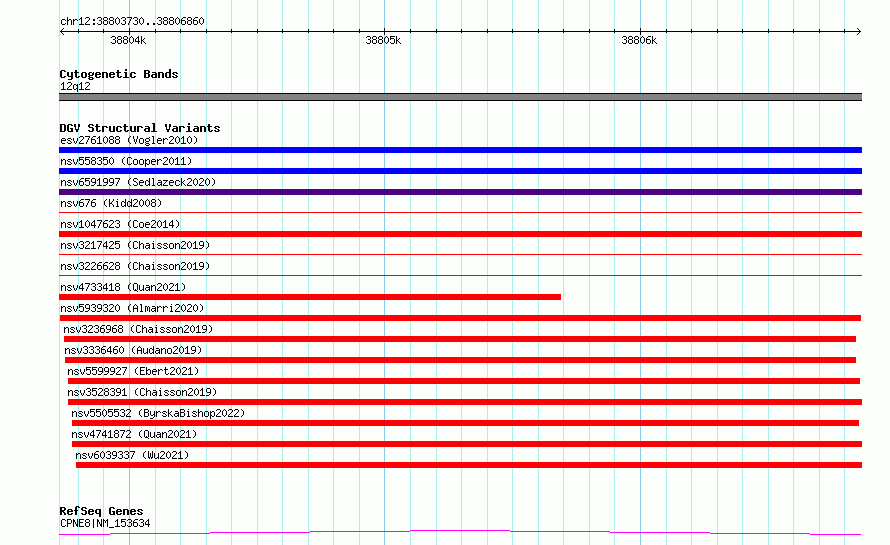Click the 38805k ruler tick label
890x545 pixels.
pos(383,40)
